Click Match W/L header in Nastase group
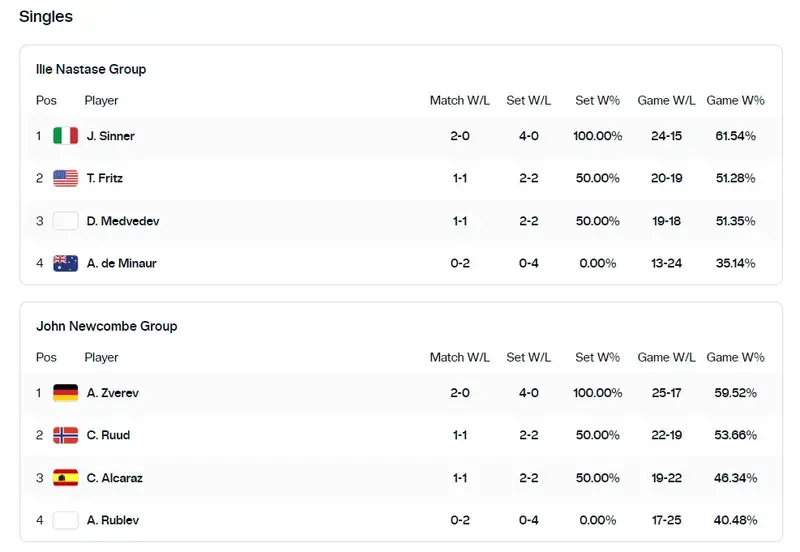This screenshot has width=800, height=552. click(460, 100)
